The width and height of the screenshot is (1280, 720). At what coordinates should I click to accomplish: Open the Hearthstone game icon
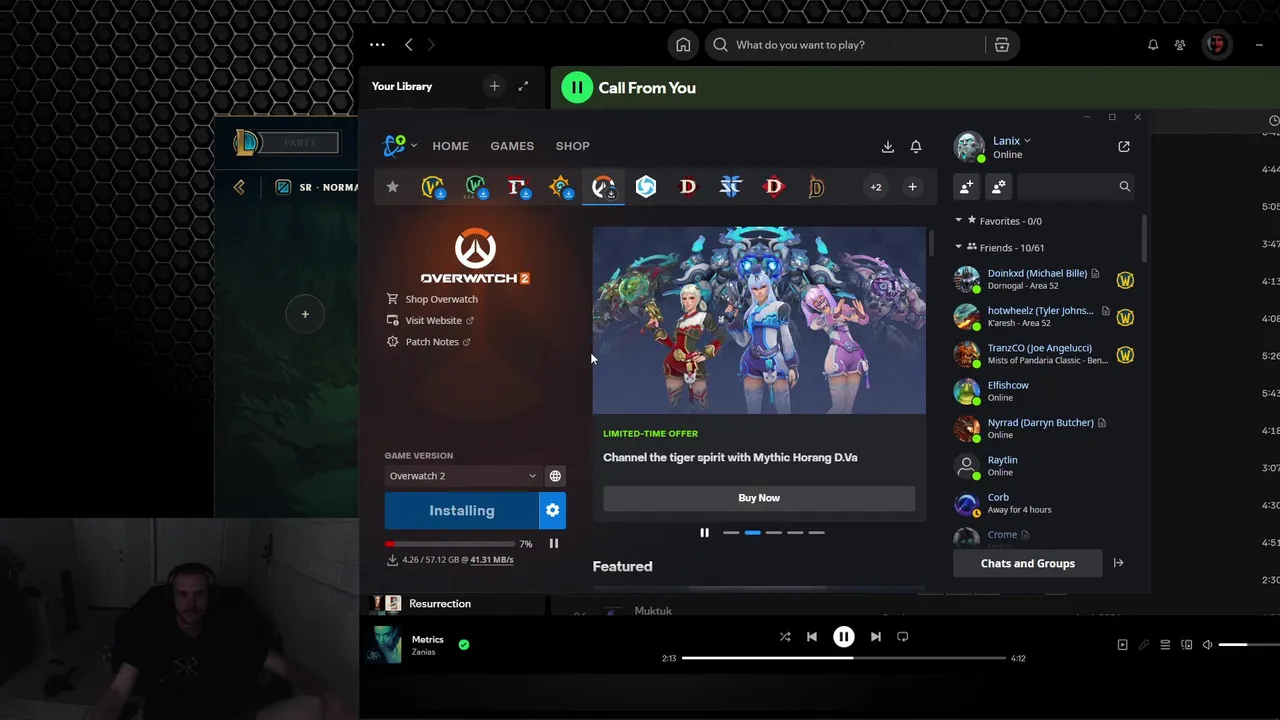click(560, 187)
